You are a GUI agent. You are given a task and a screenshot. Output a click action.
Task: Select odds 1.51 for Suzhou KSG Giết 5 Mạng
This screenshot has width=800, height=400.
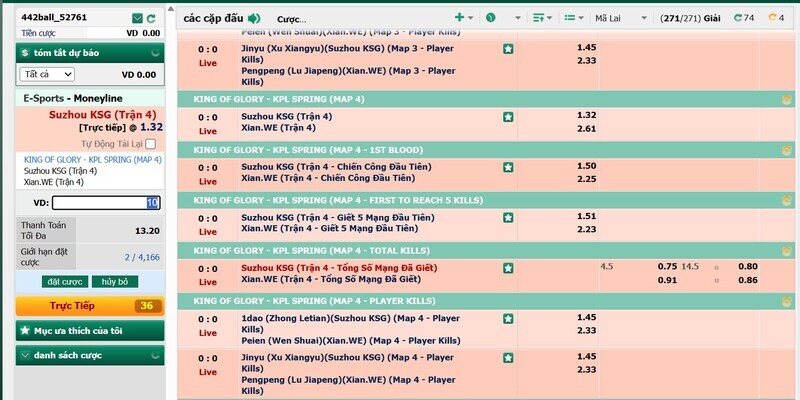(x=586, y=217)
